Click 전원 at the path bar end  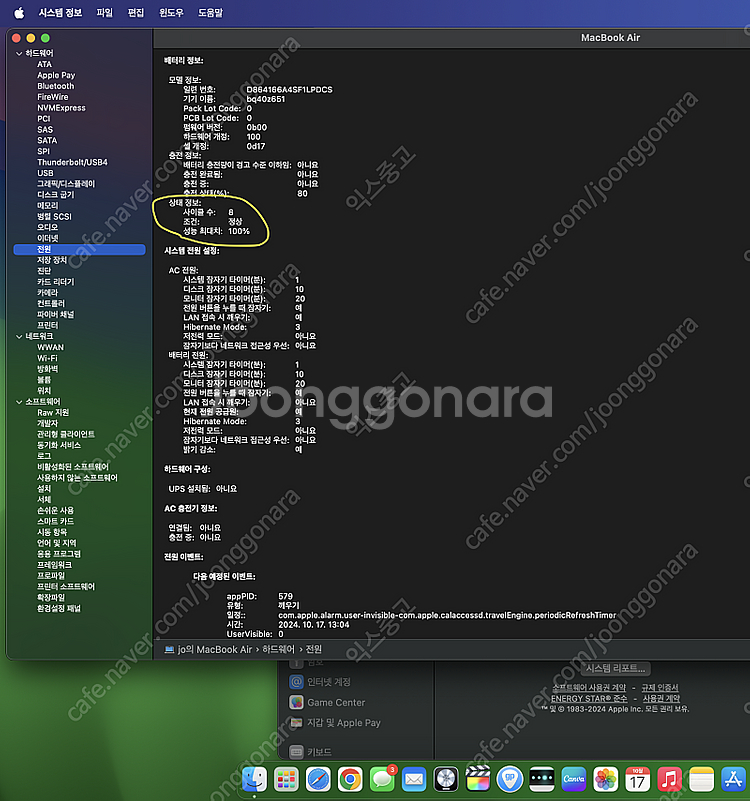click(x=314, y=649)
